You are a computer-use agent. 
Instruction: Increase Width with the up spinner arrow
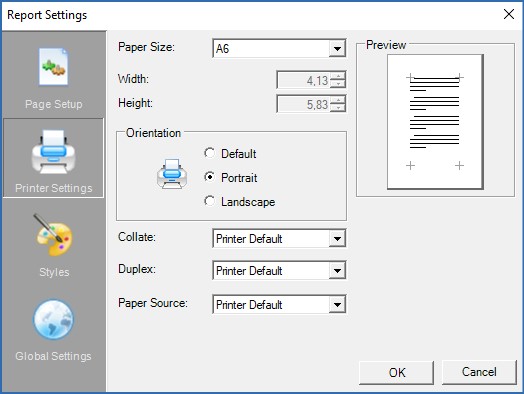point(338,77)
